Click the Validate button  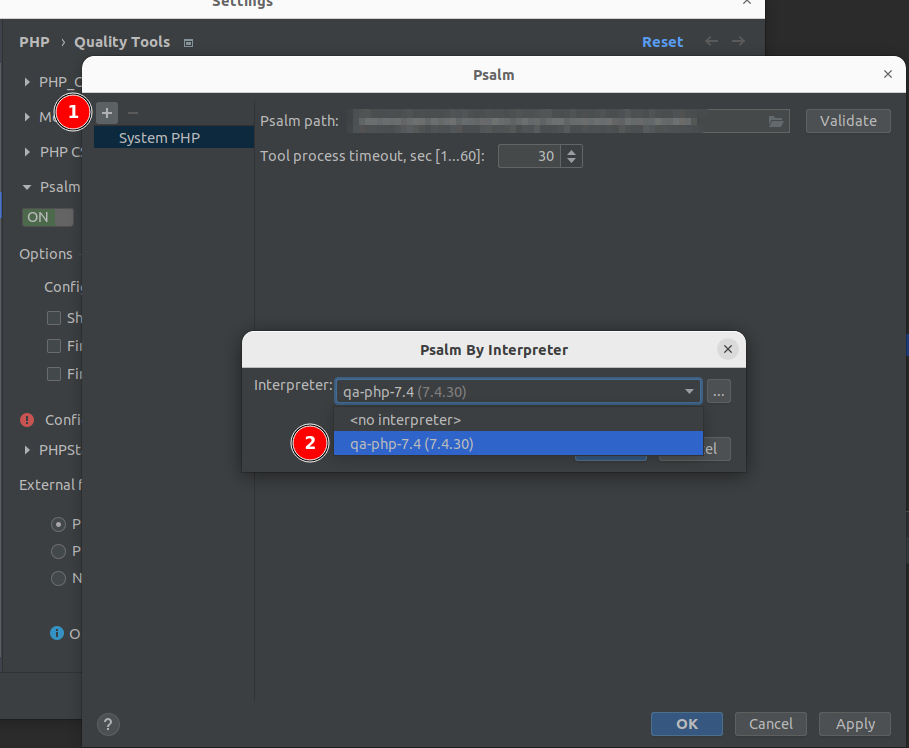point(848,121)
